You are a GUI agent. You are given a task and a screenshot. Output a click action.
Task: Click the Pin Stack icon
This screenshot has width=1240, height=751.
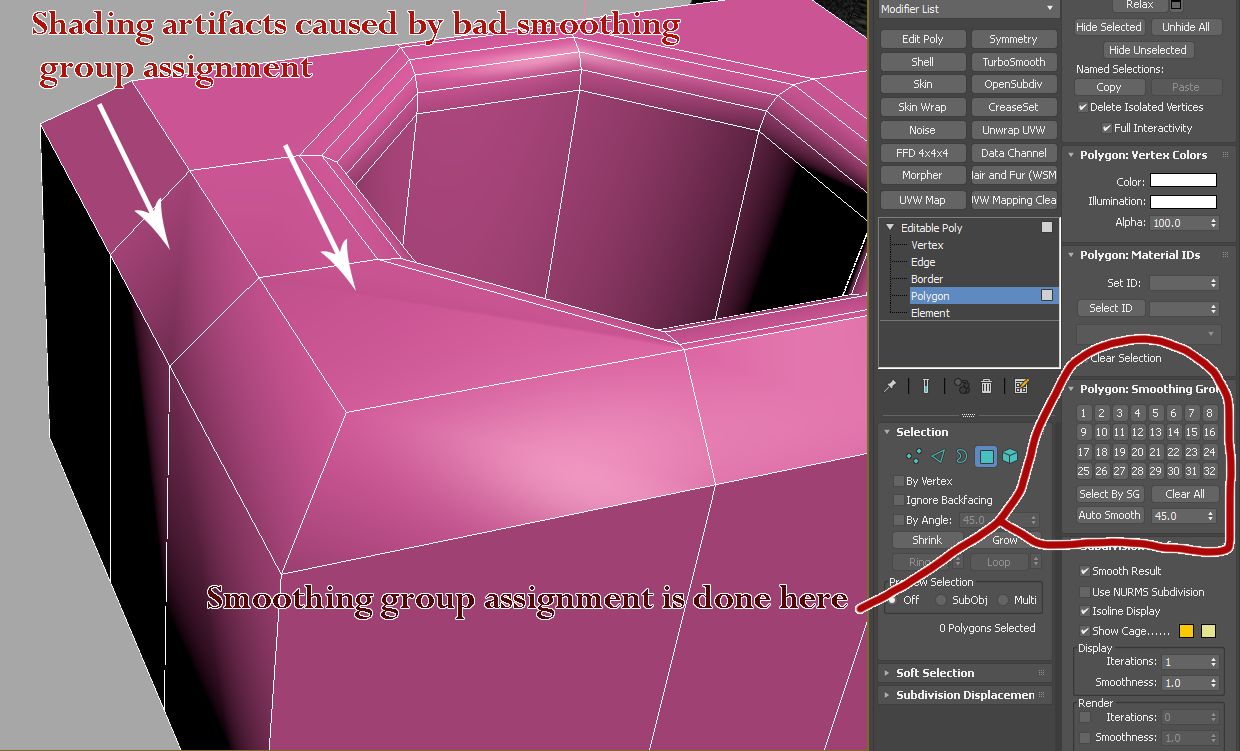click(x=890, y=386)
